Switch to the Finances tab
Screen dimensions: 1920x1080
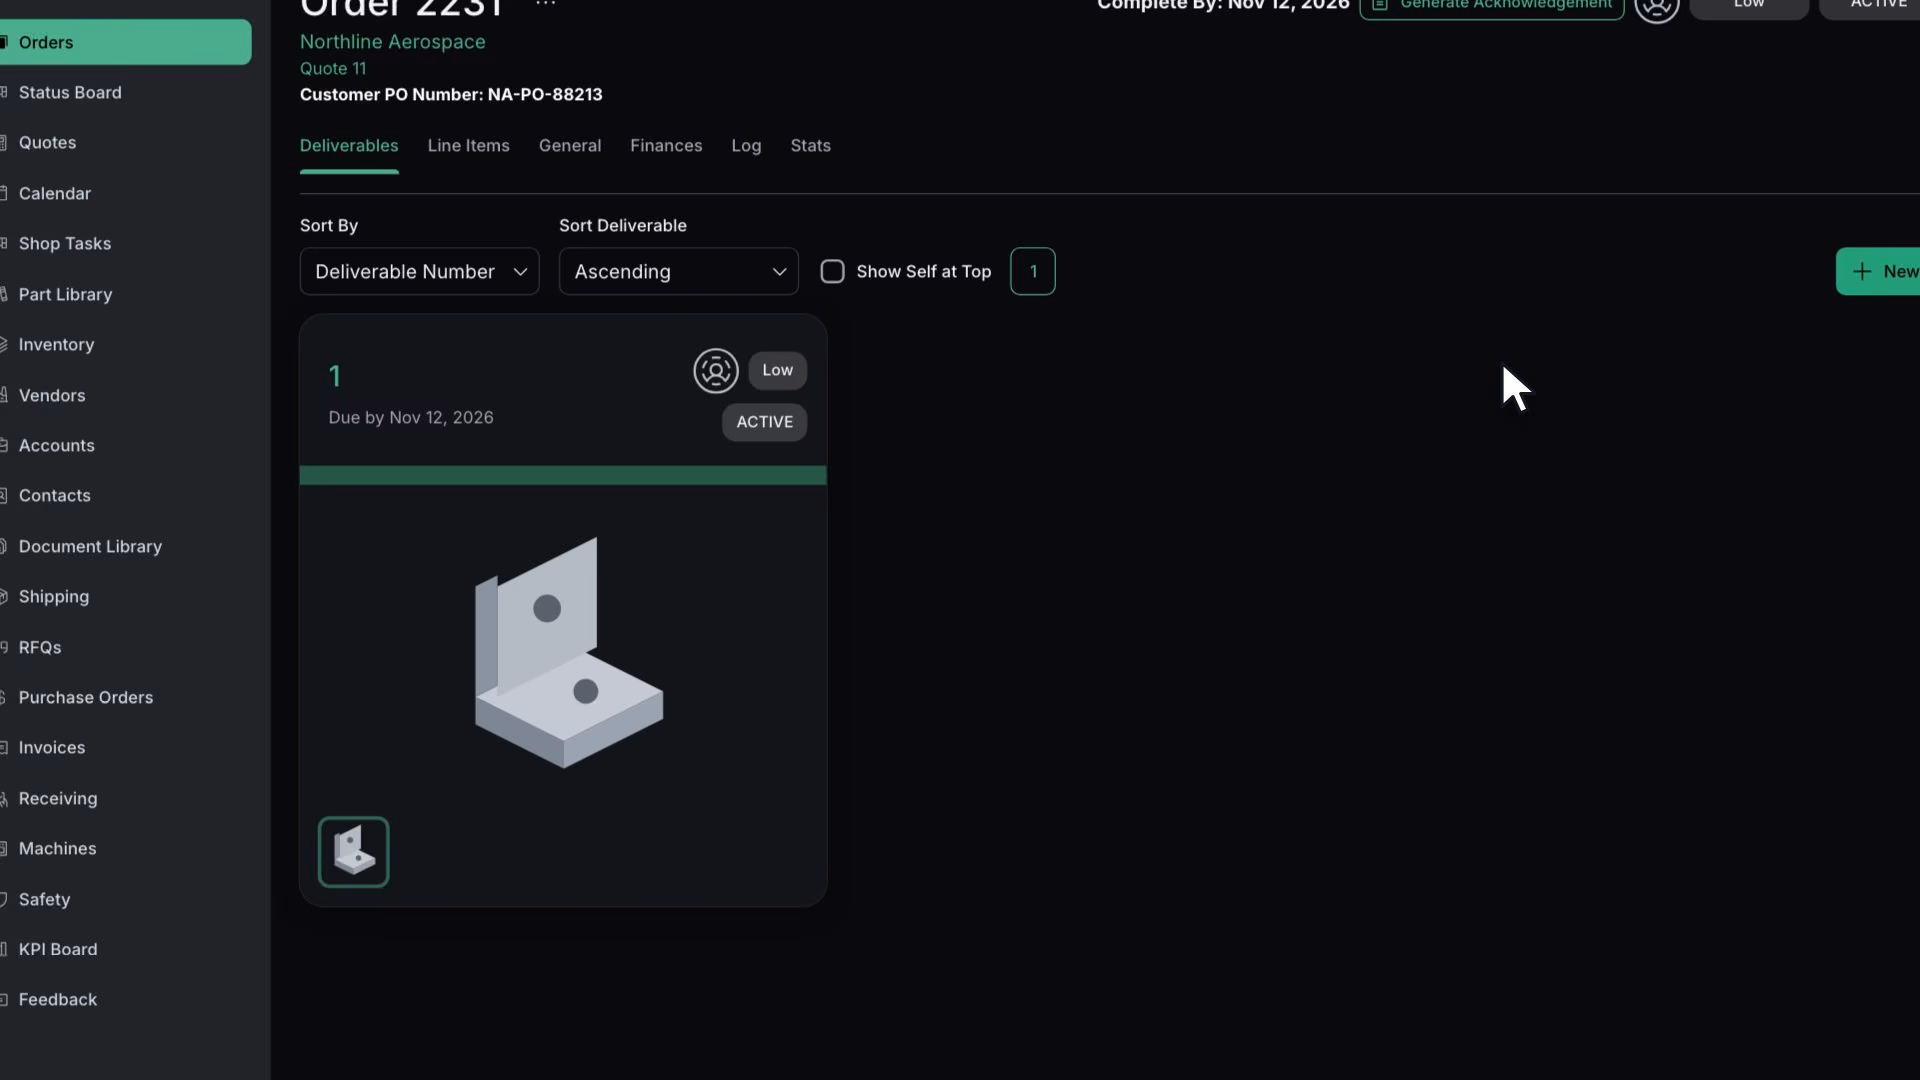666,146
